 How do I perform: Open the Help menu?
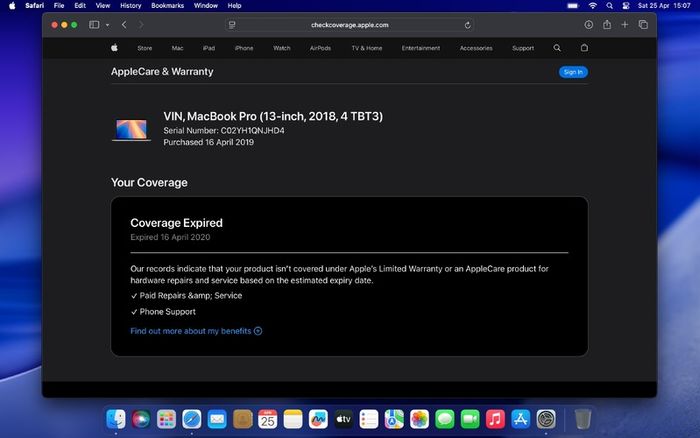click(x=234, y=6)
